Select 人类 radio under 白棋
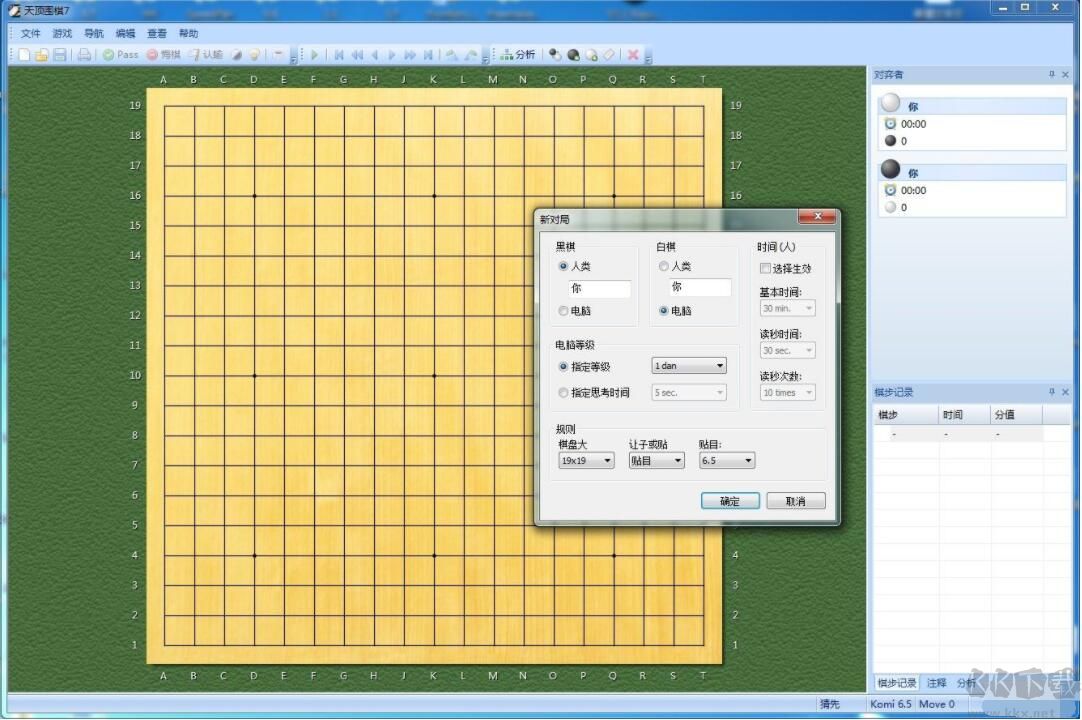Screen dimensions: 1082x720 click(664, 267)
